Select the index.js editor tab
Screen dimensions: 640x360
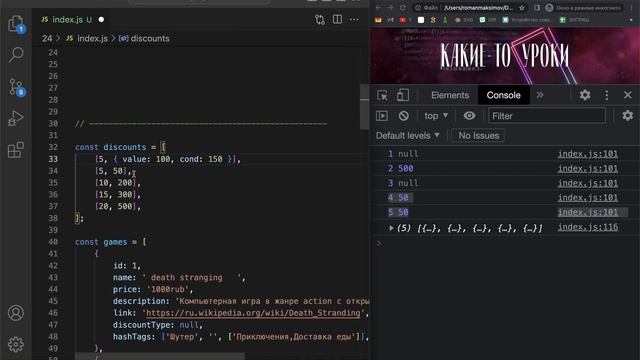tap(72, 20)
